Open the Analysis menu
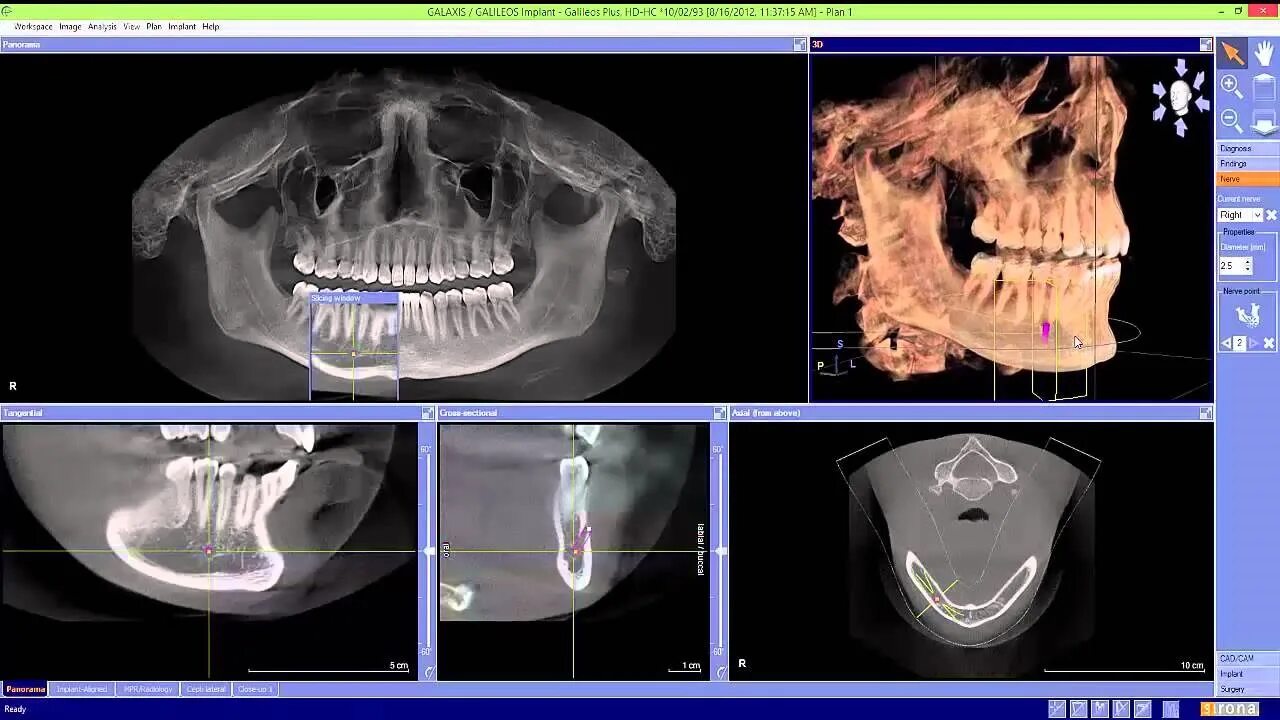 point(102,27)
